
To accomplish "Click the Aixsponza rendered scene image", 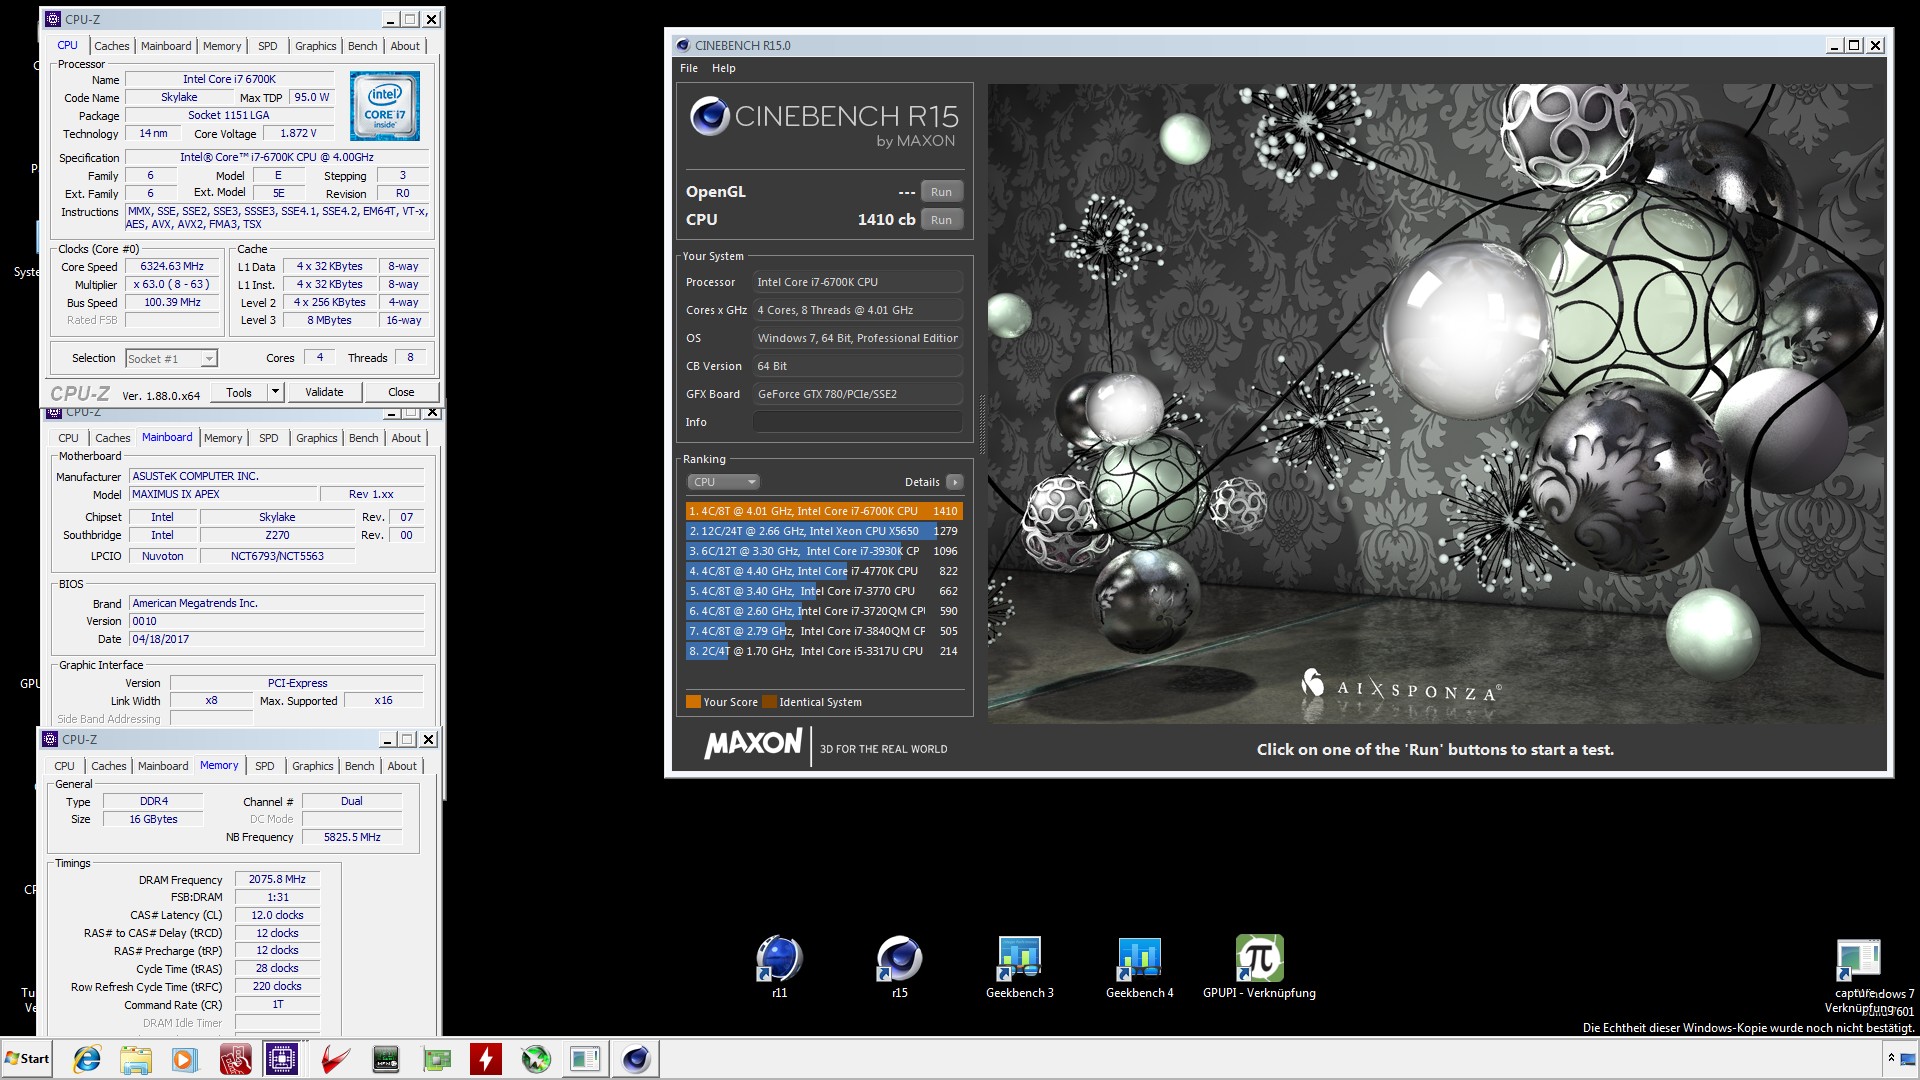I will pyautogui.click(x=1436, y=403).
